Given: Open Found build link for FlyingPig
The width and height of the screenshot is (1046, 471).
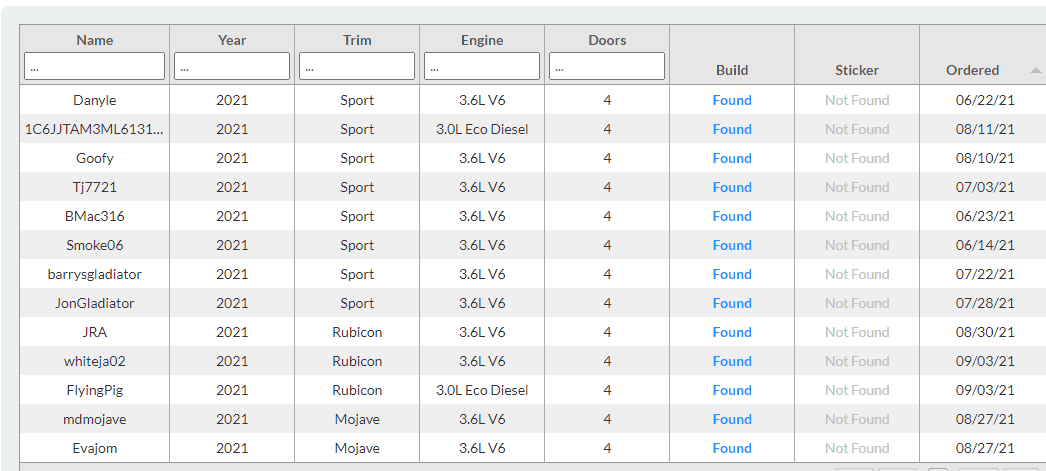Looking at the screenshot, I should 732,390.
